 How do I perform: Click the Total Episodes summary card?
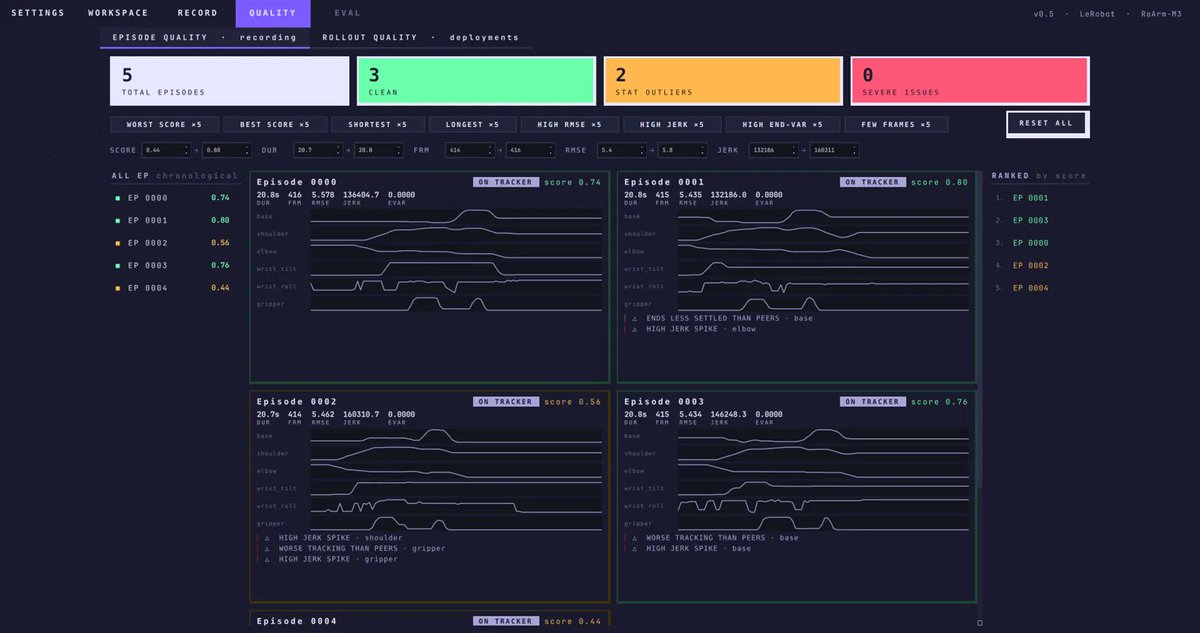(x=230, y=81)
